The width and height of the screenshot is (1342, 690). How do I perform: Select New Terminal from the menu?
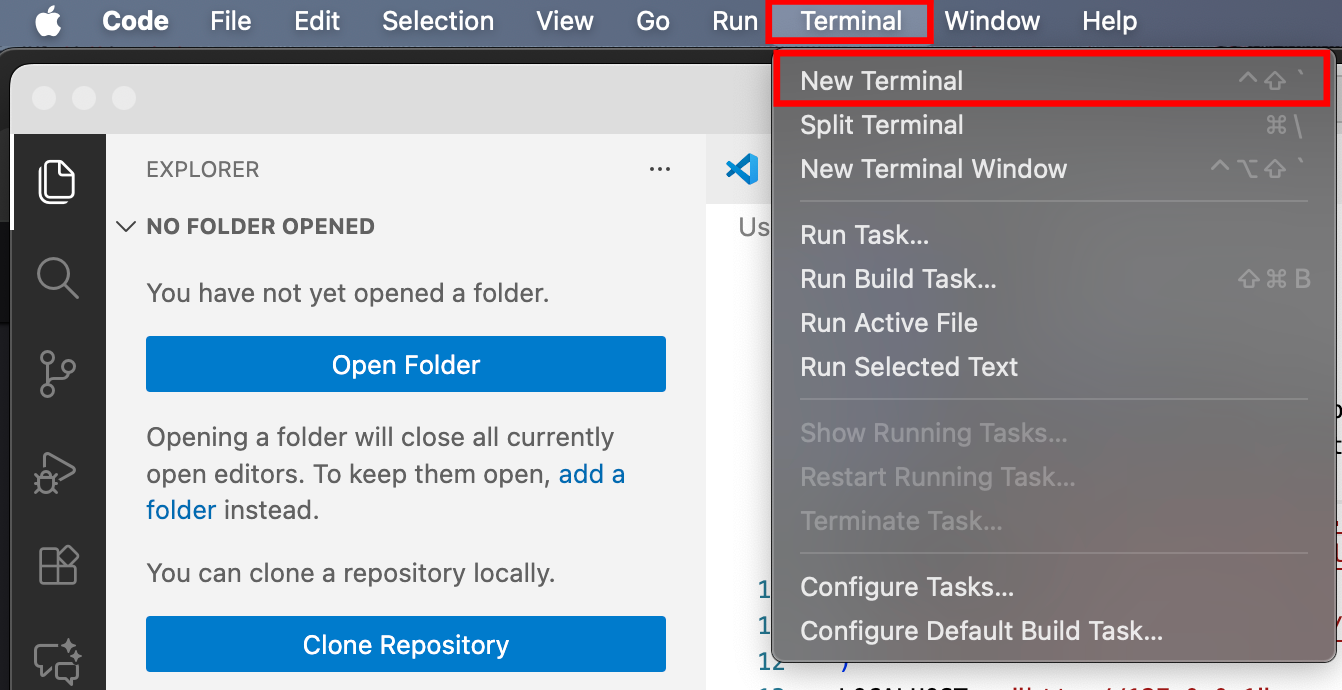[882, 80]
